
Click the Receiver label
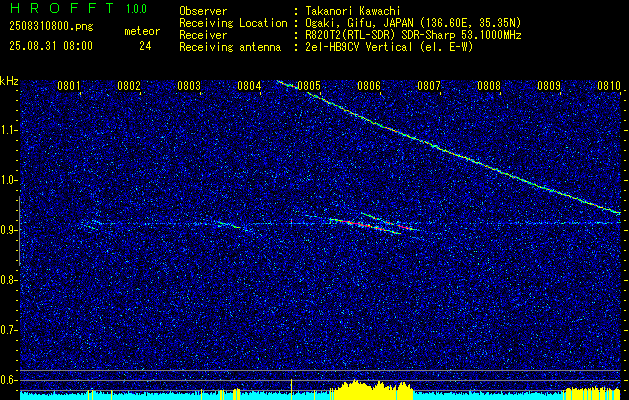pos(203,35)
